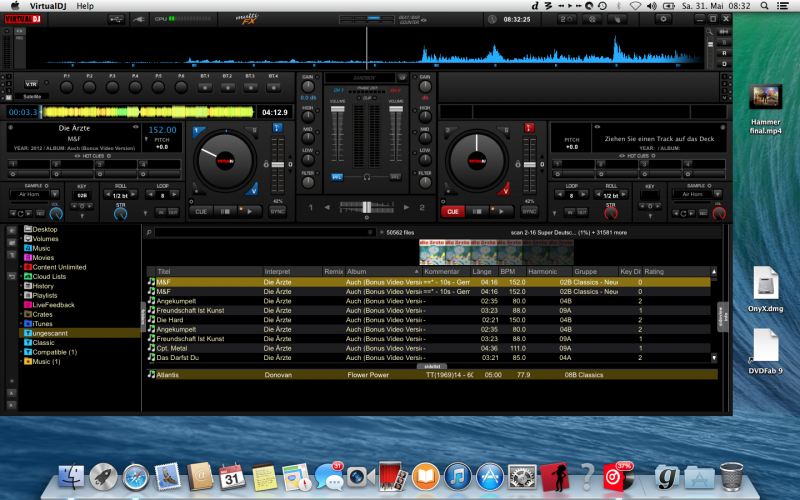The image size is (800, 500).
Task: Open deck 1 sample Air Horn dropdown
Action: 55,194
